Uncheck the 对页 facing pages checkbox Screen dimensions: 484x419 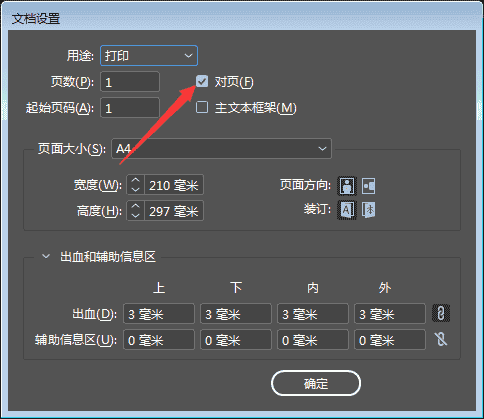pyautogui.click(x=202, y=81)
